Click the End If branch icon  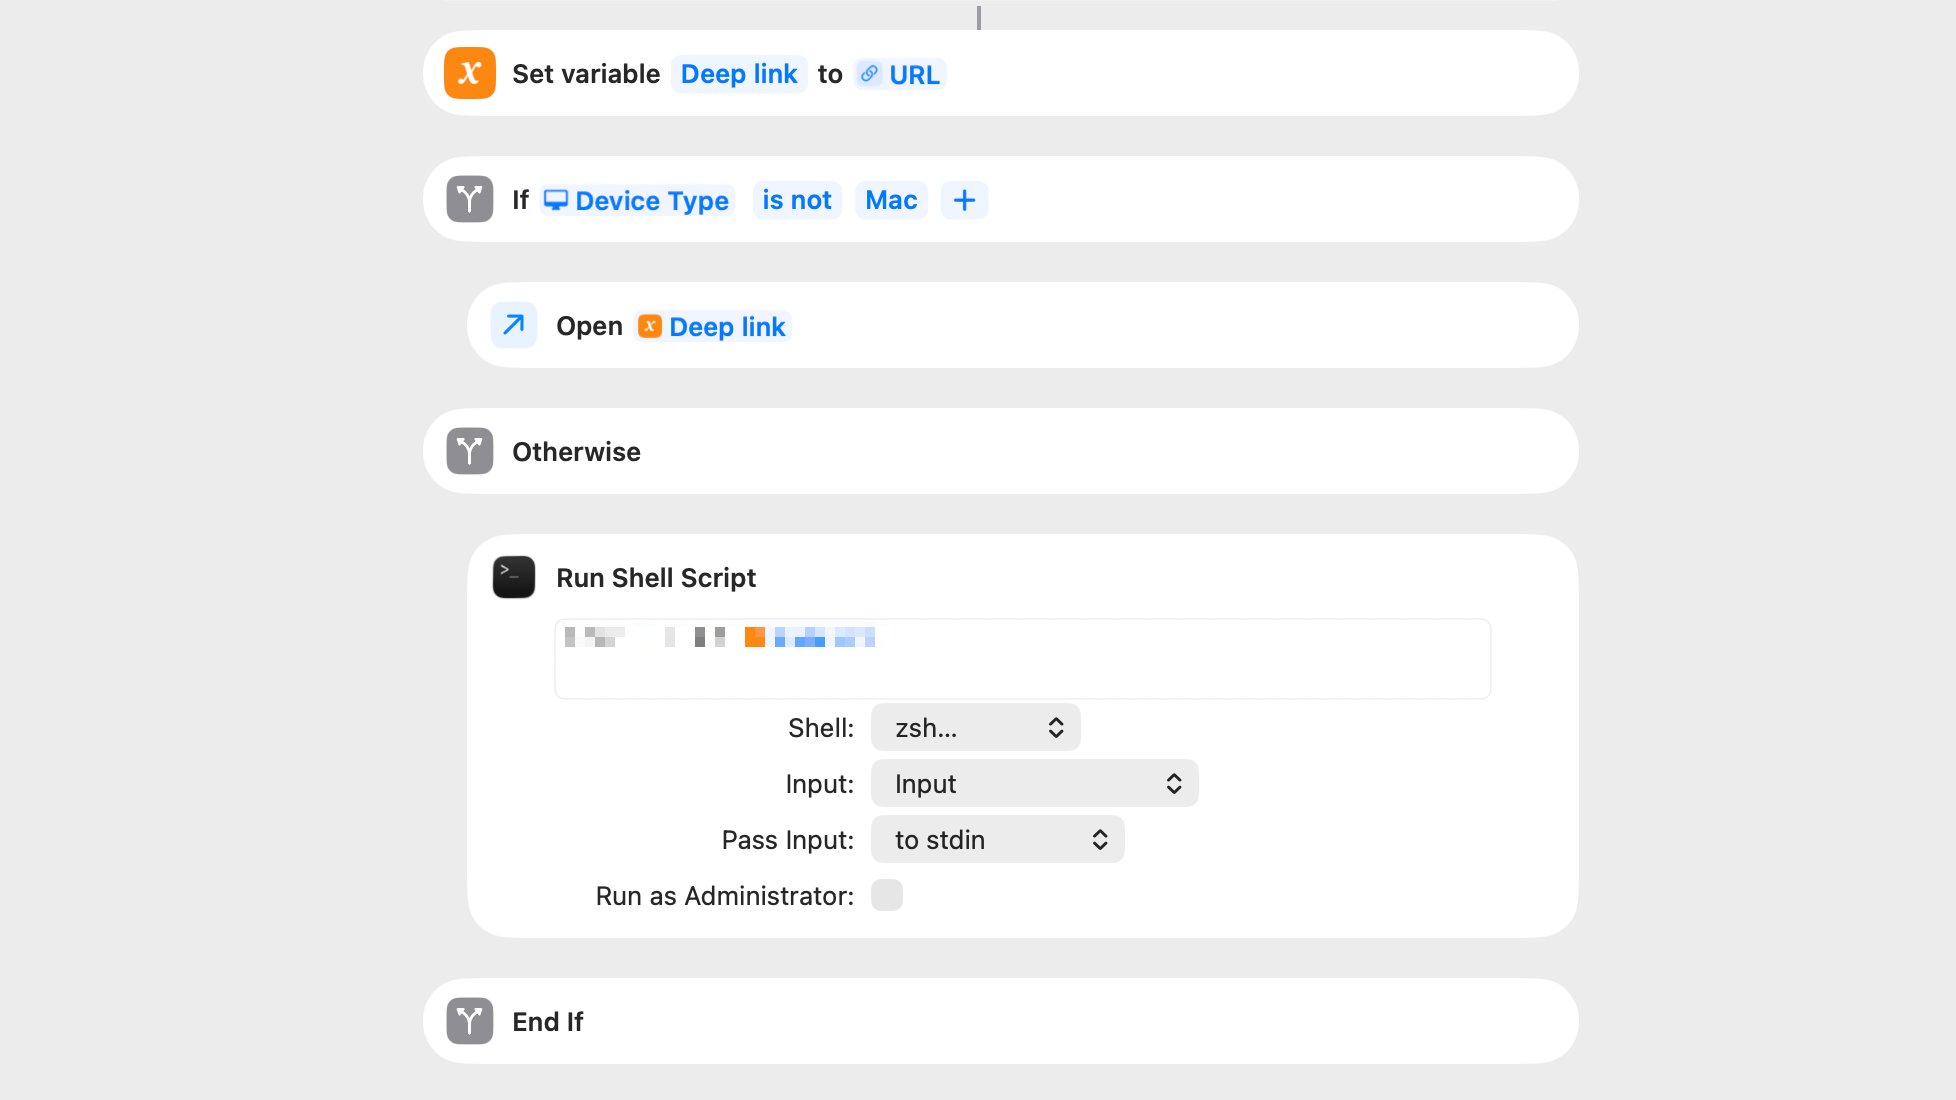coord(468,1021)
